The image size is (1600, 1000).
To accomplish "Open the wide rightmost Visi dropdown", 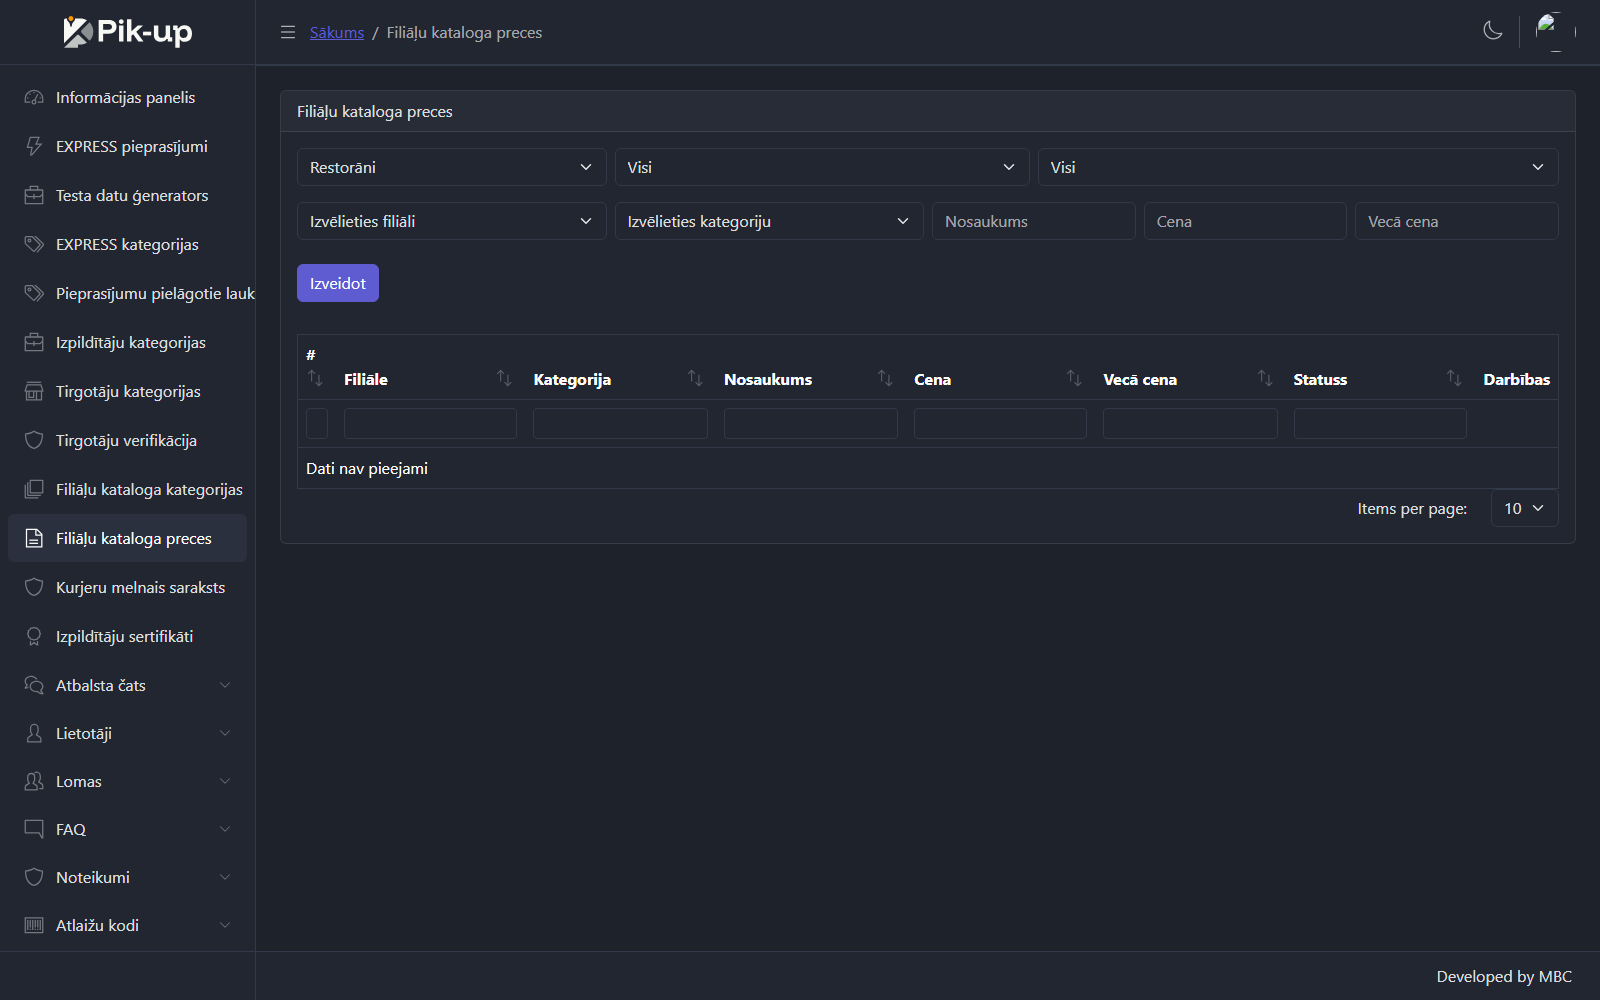I will (x=1298, y=167).
